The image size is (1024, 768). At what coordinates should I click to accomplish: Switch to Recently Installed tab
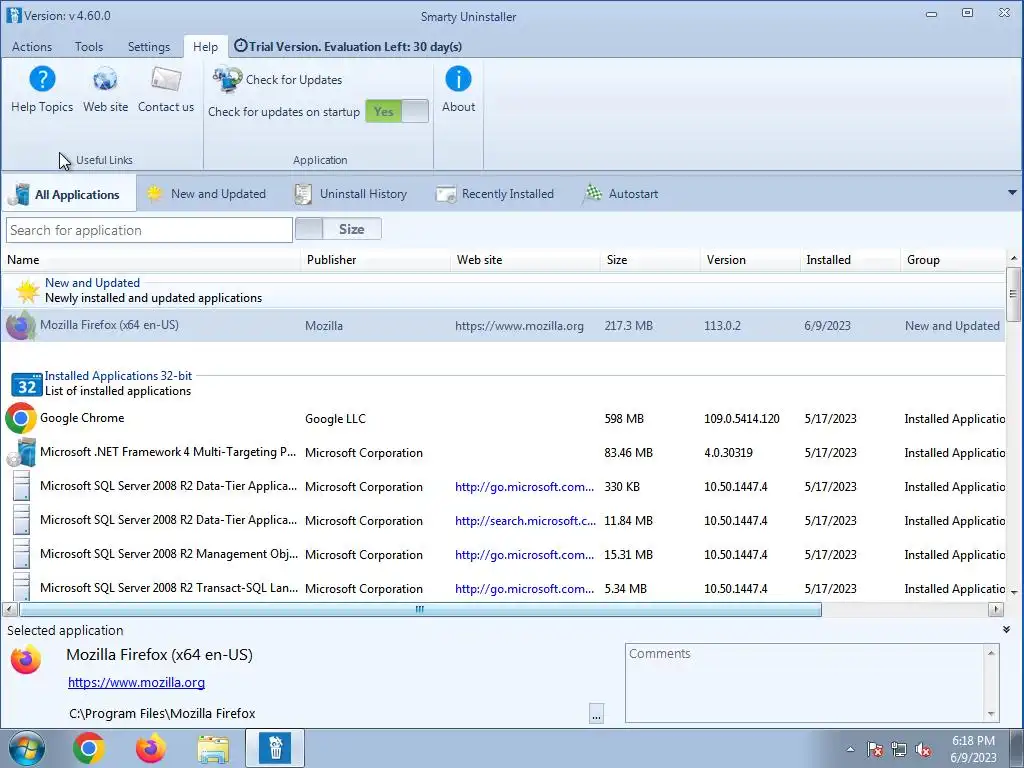pyautogui.click(x=495, y=194)
